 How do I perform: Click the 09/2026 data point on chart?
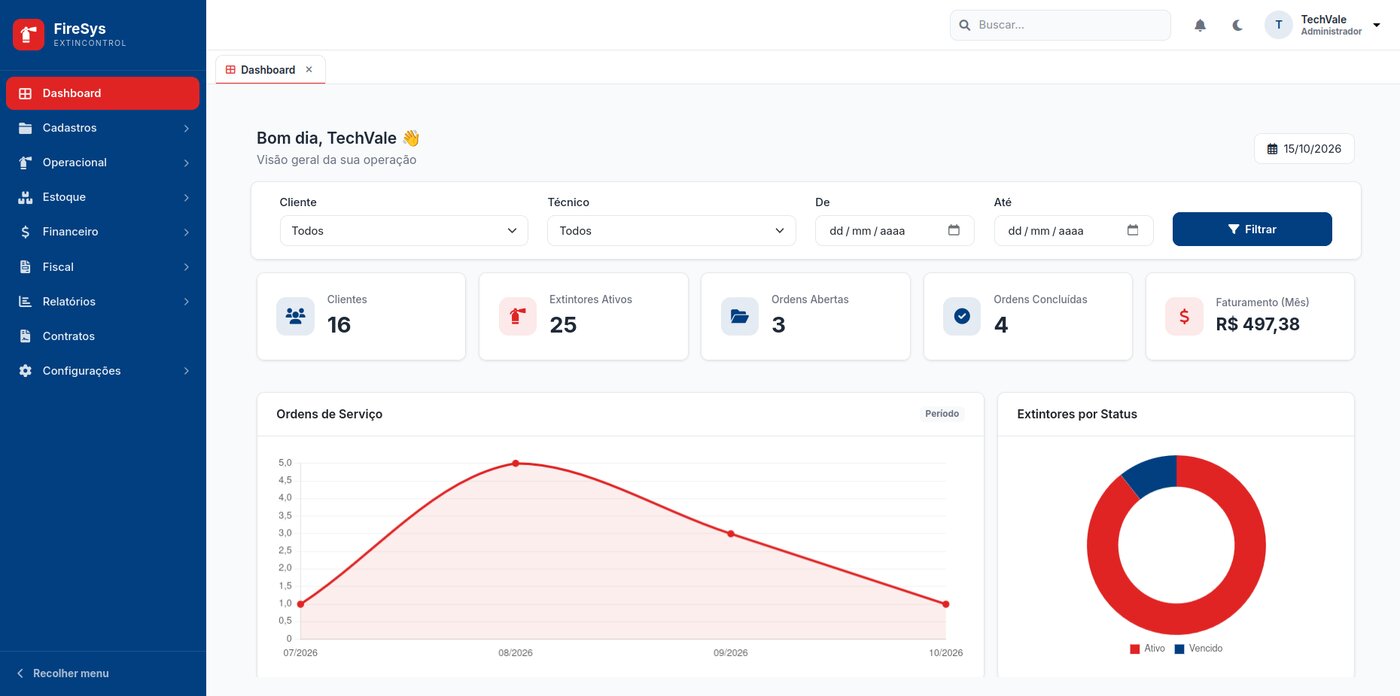tap(731, 534)
